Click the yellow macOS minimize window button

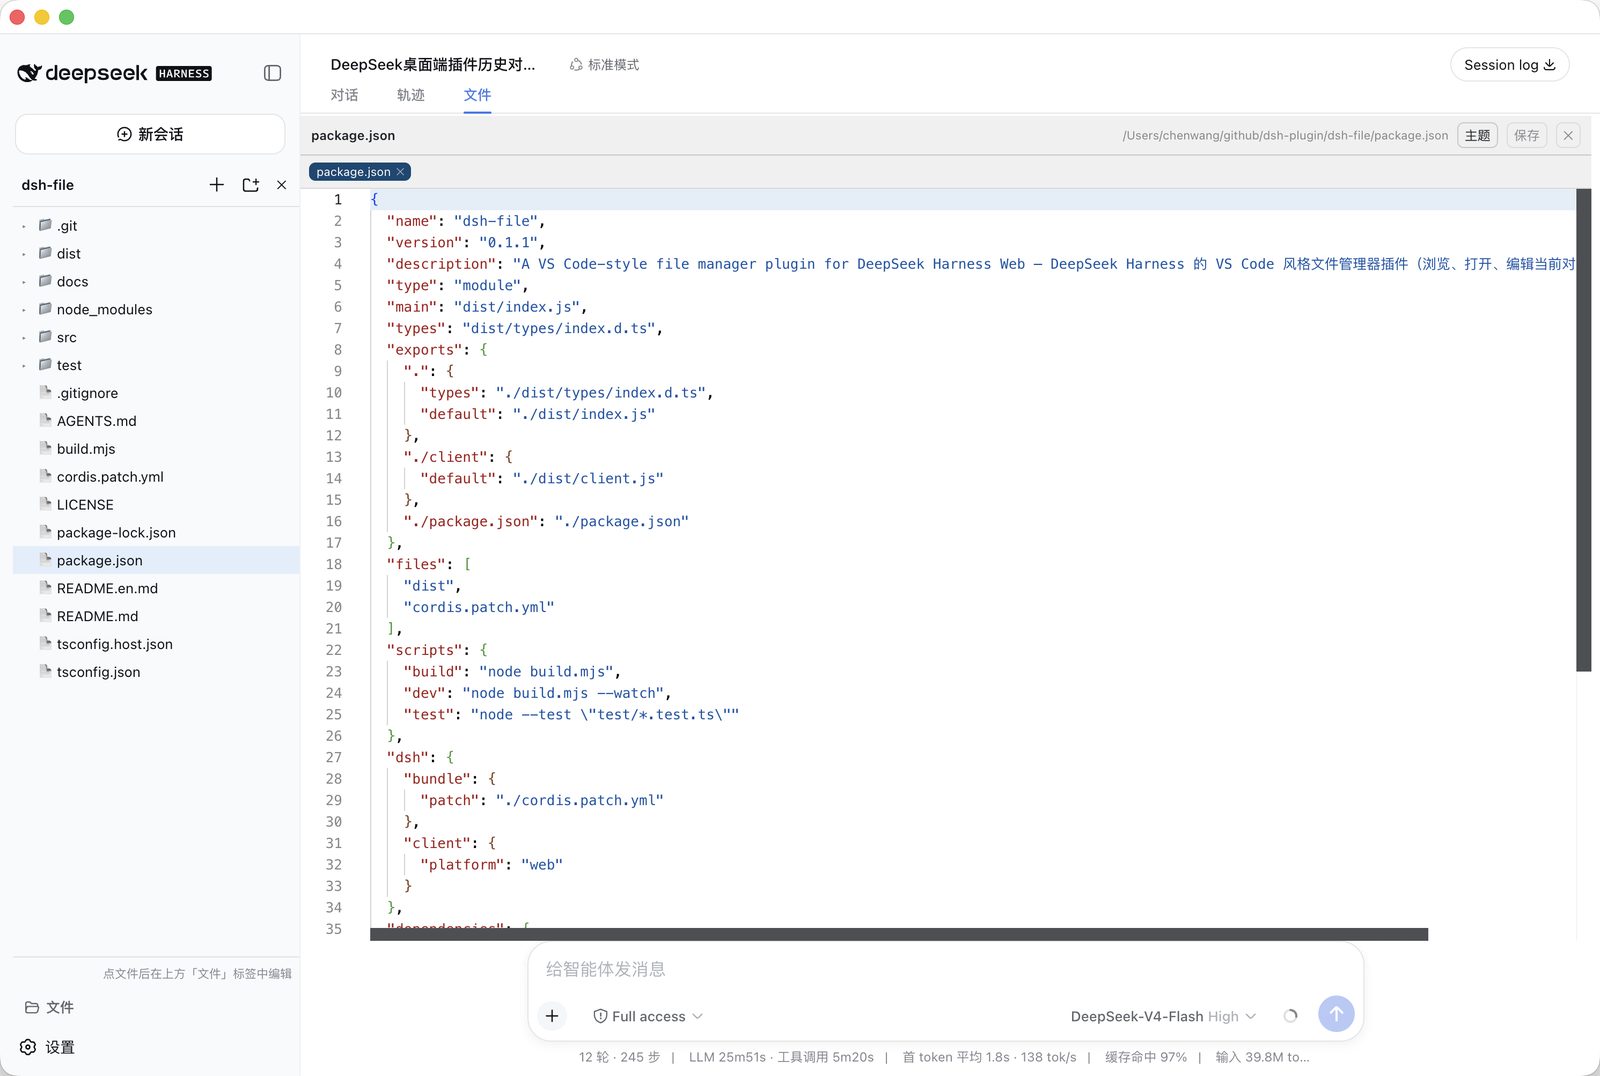(42, 17)
